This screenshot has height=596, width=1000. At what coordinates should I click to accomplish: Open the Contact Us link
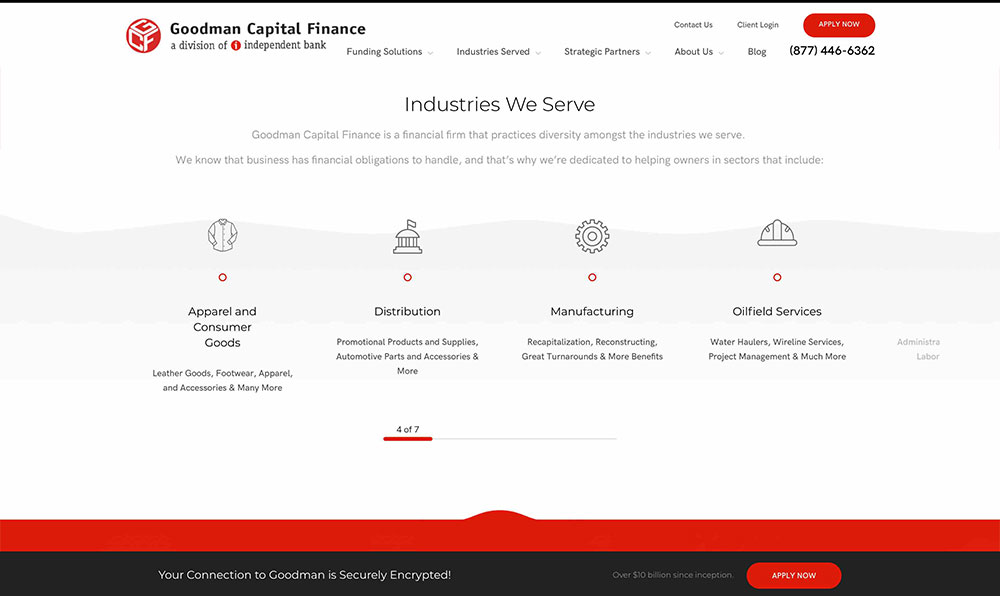pyautogui.click(x=693, y=25)
